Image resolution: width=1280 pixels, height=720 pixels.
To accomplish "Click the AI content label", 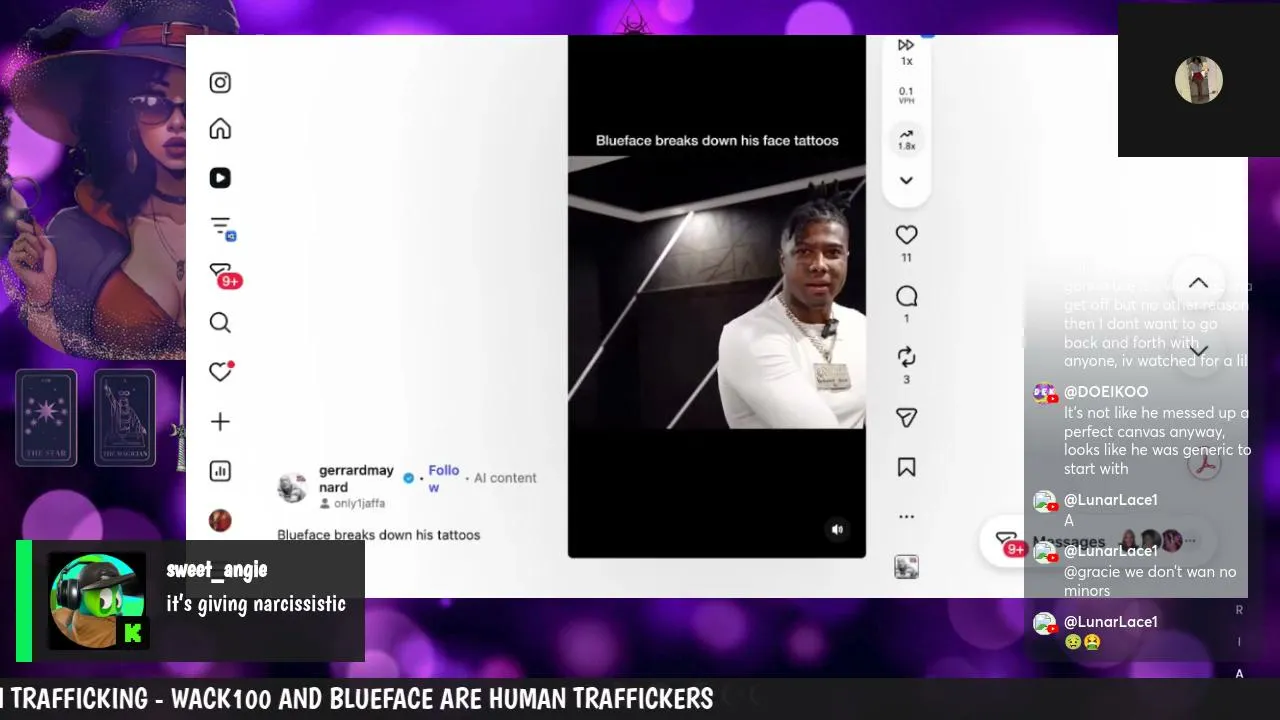I will coord(505,478).
